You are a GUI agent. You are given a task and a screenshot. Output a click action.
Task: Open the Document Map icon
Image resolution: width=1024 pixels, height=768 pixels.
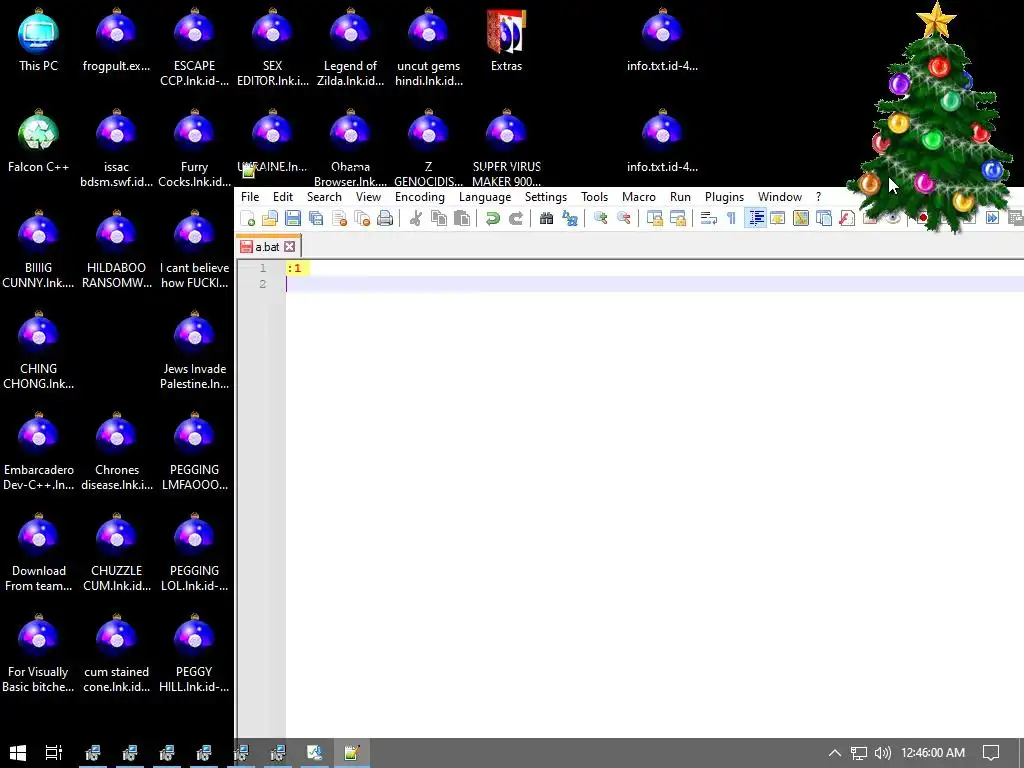click(801, 218)
